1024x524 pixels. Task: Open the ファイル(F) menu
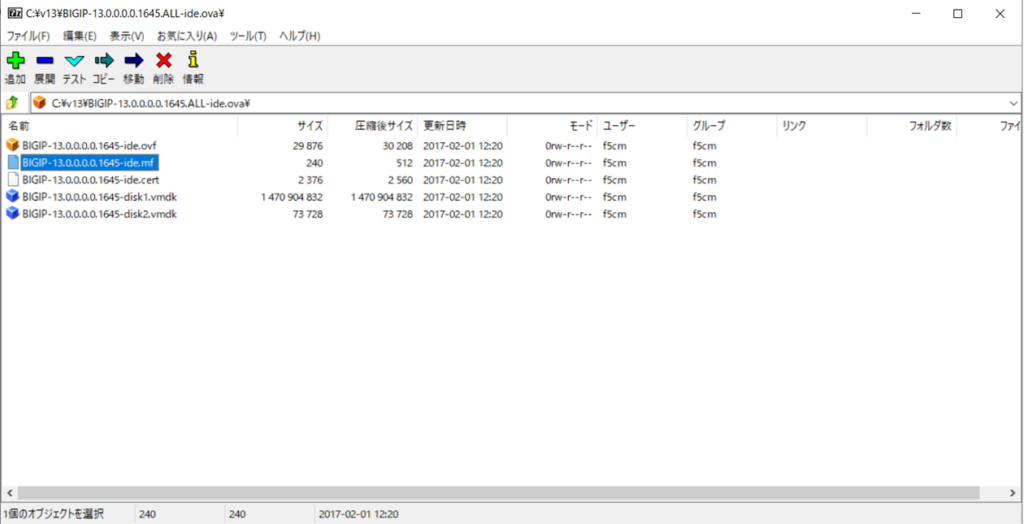[x=28, y=36]
